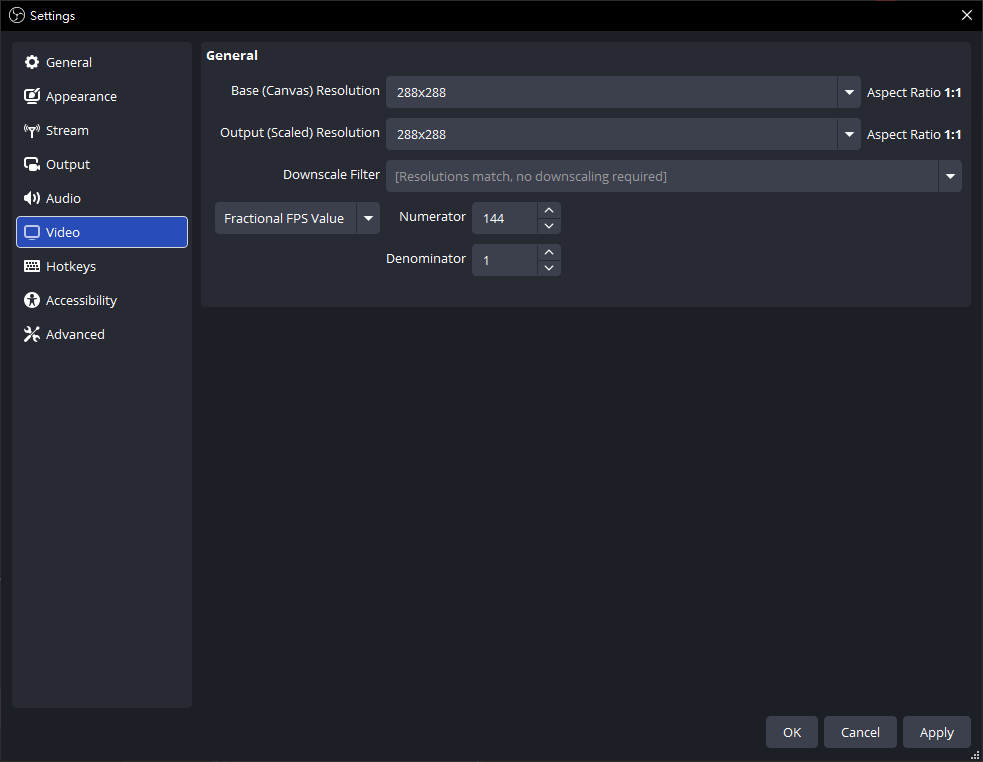Click the Accessibility person icon

31,300
